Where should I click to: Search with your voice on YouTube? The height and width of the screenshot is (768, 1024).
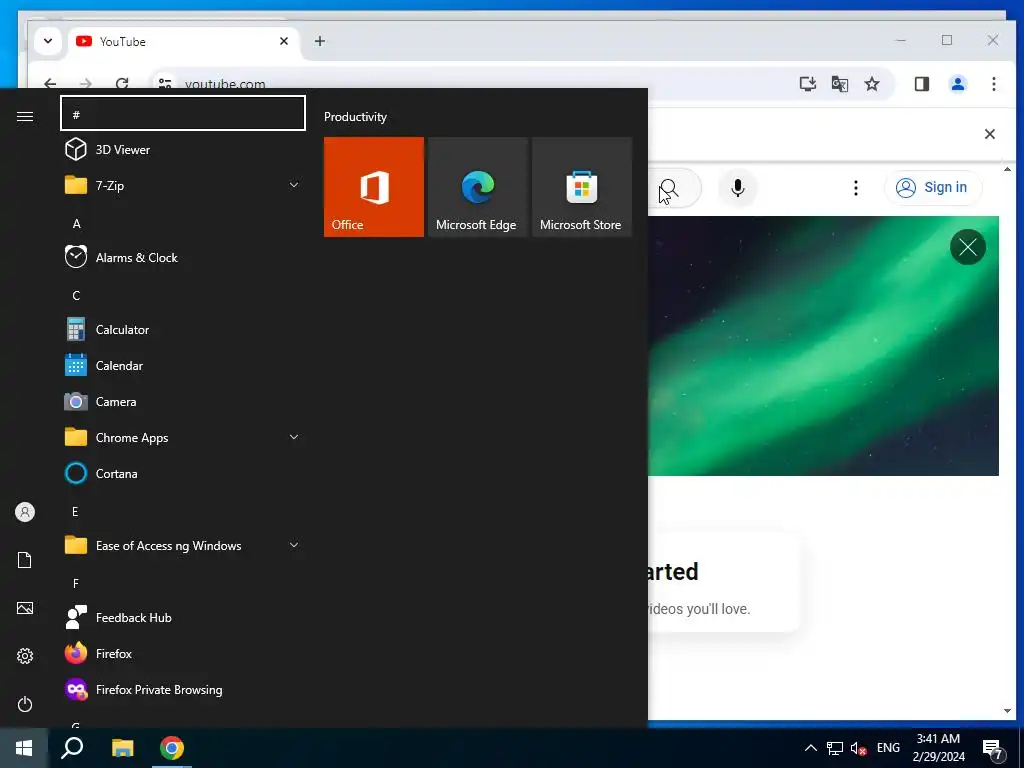(x=738, y=188)
